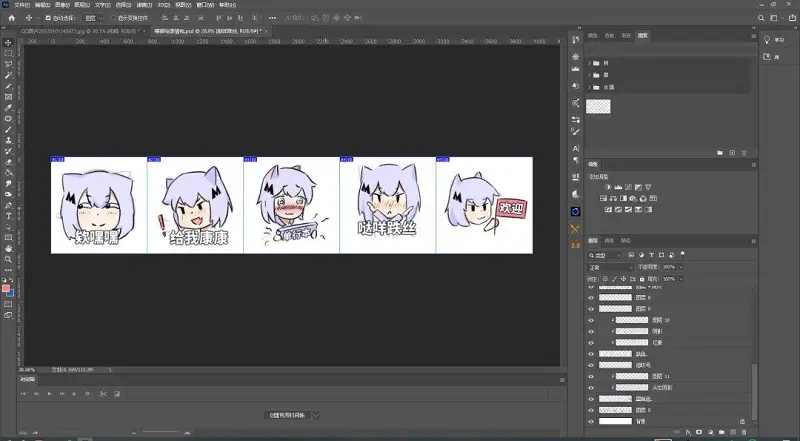This screenshot has width=800, height=441.
Task: Open the 文件 File menu
Action: [22, 5]
